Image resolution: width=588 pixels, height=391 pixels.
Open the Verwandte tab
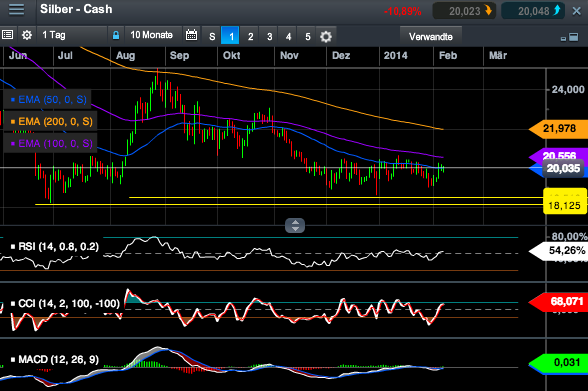pyautogui.click(x=430, y=37)
